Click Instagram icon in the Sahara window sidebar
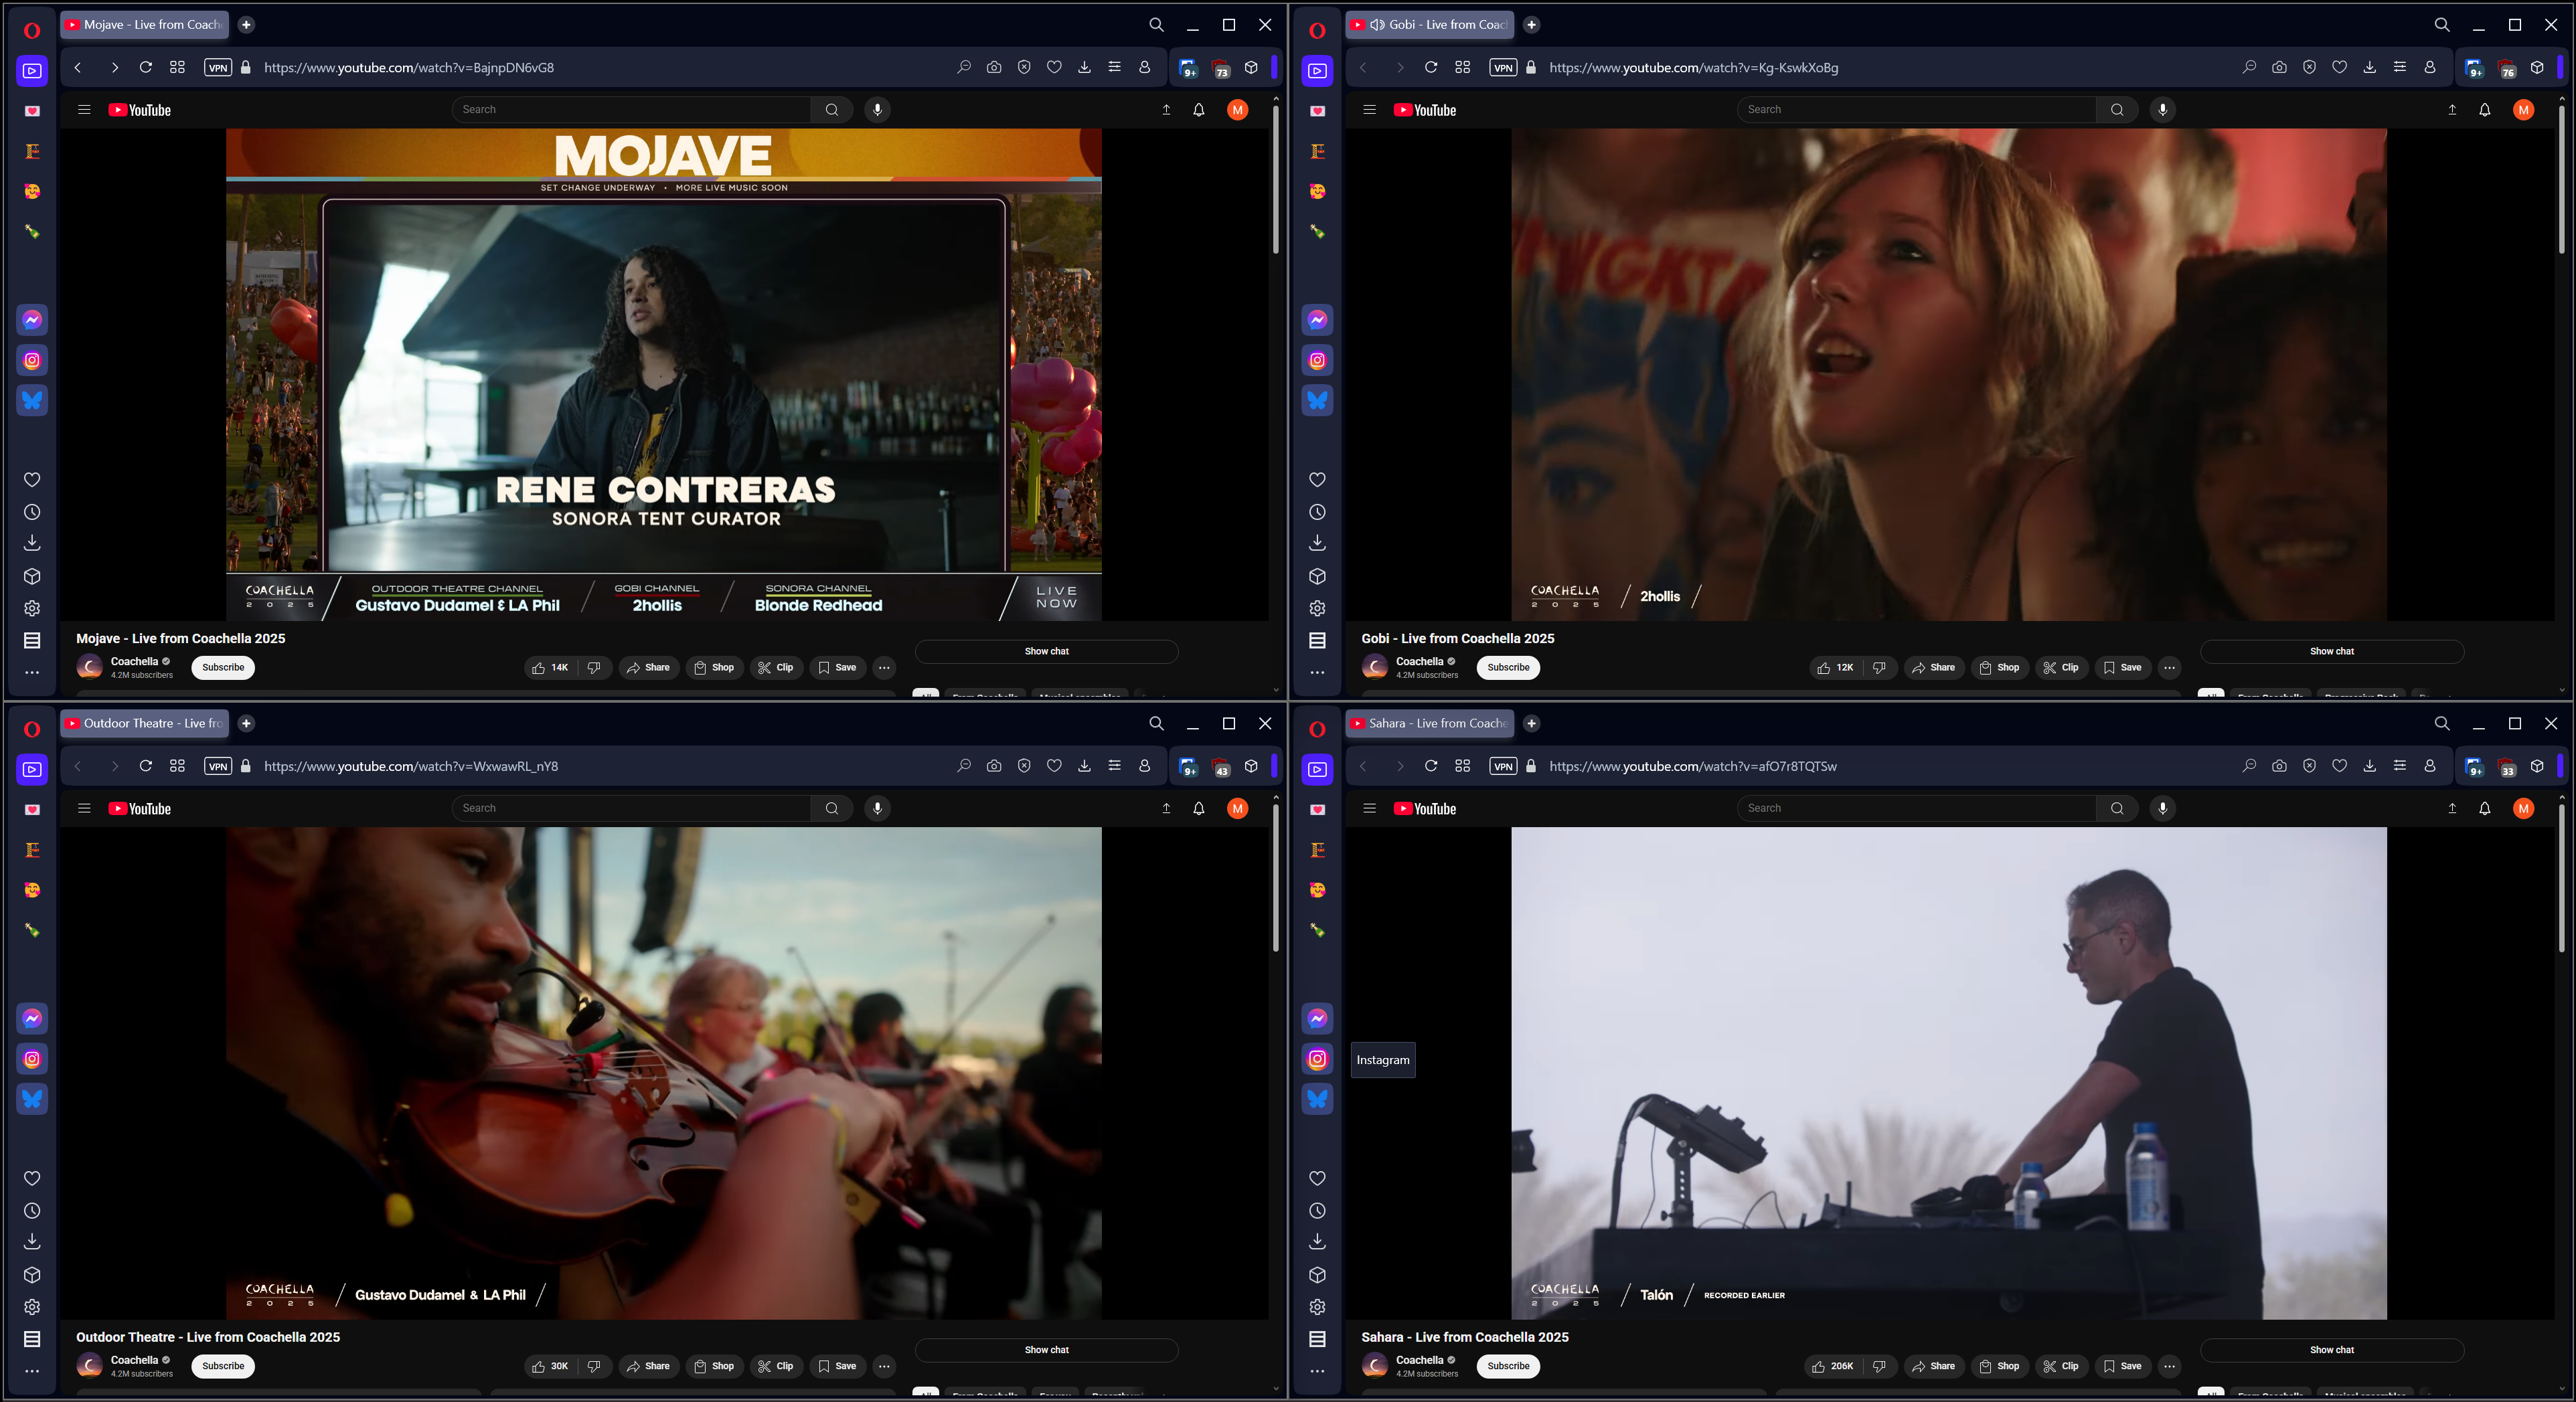 1317,1059
